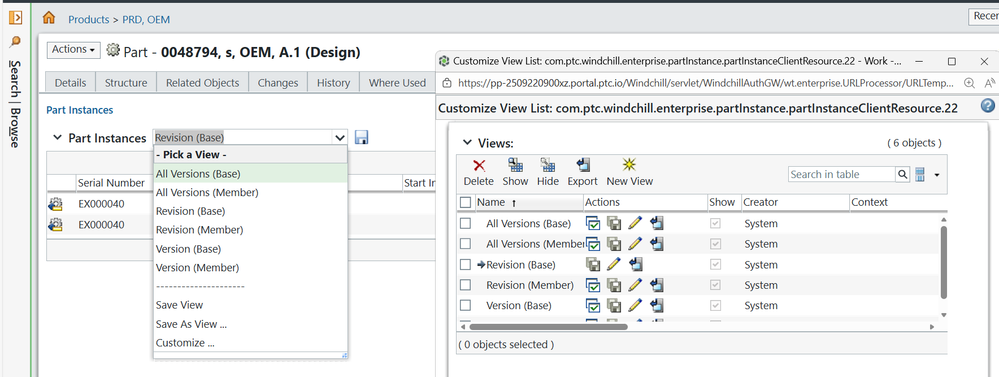The width and height of the screenshot is (999, 377).
Task: Open the Products breadcrumb link
Action: (89, 20)
